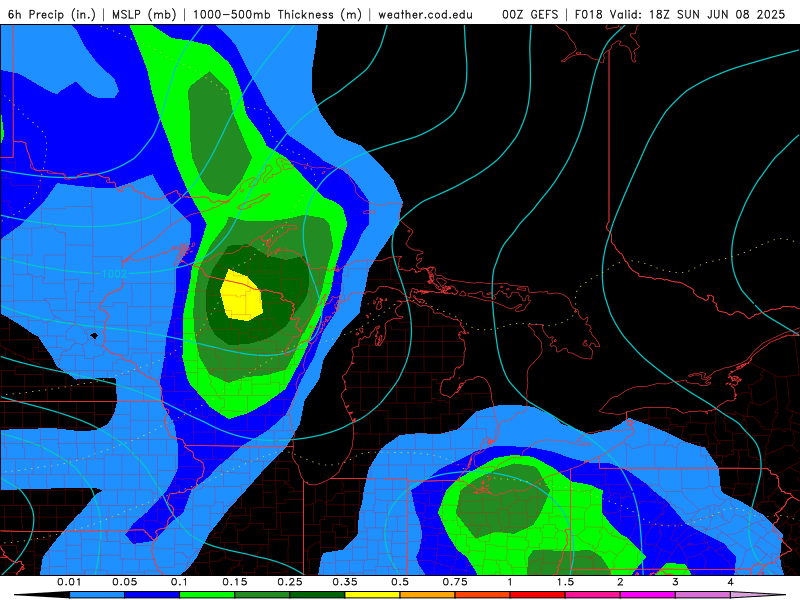Image resolution: width=800 pixels, height=600 pixels.
Task: Click the '1002' isobar contour label
Action: click(x=114, y=273)
